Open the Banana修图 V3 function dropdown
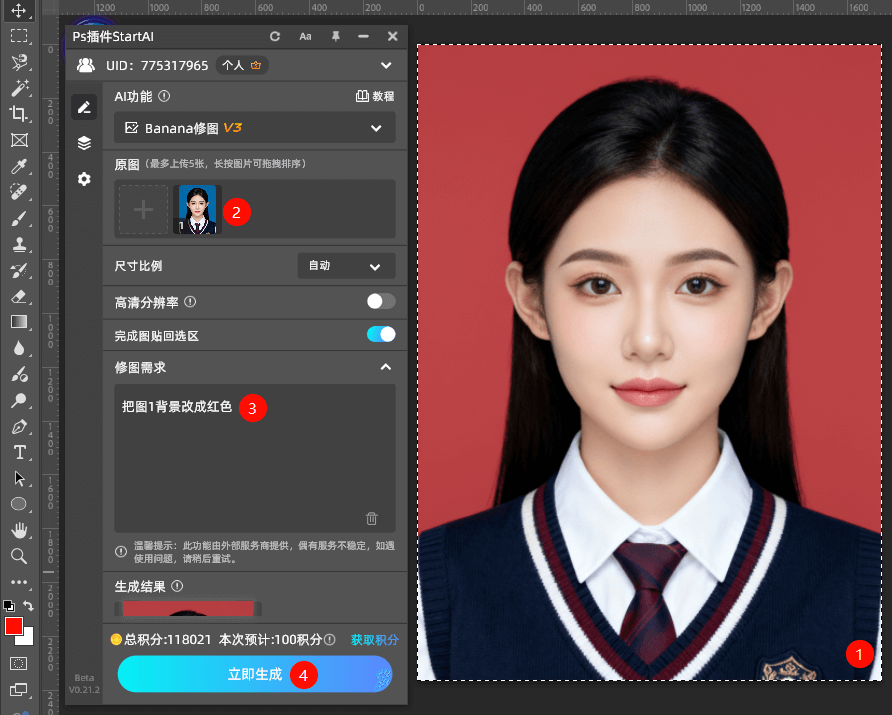The height and width of the screenshot is (715, 892). 255,127
